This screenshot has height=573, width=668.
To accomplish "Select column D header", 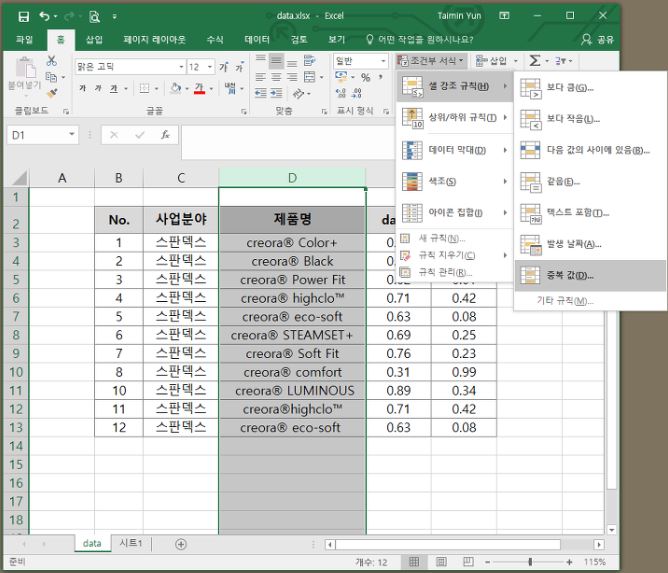I will [292, 178].
